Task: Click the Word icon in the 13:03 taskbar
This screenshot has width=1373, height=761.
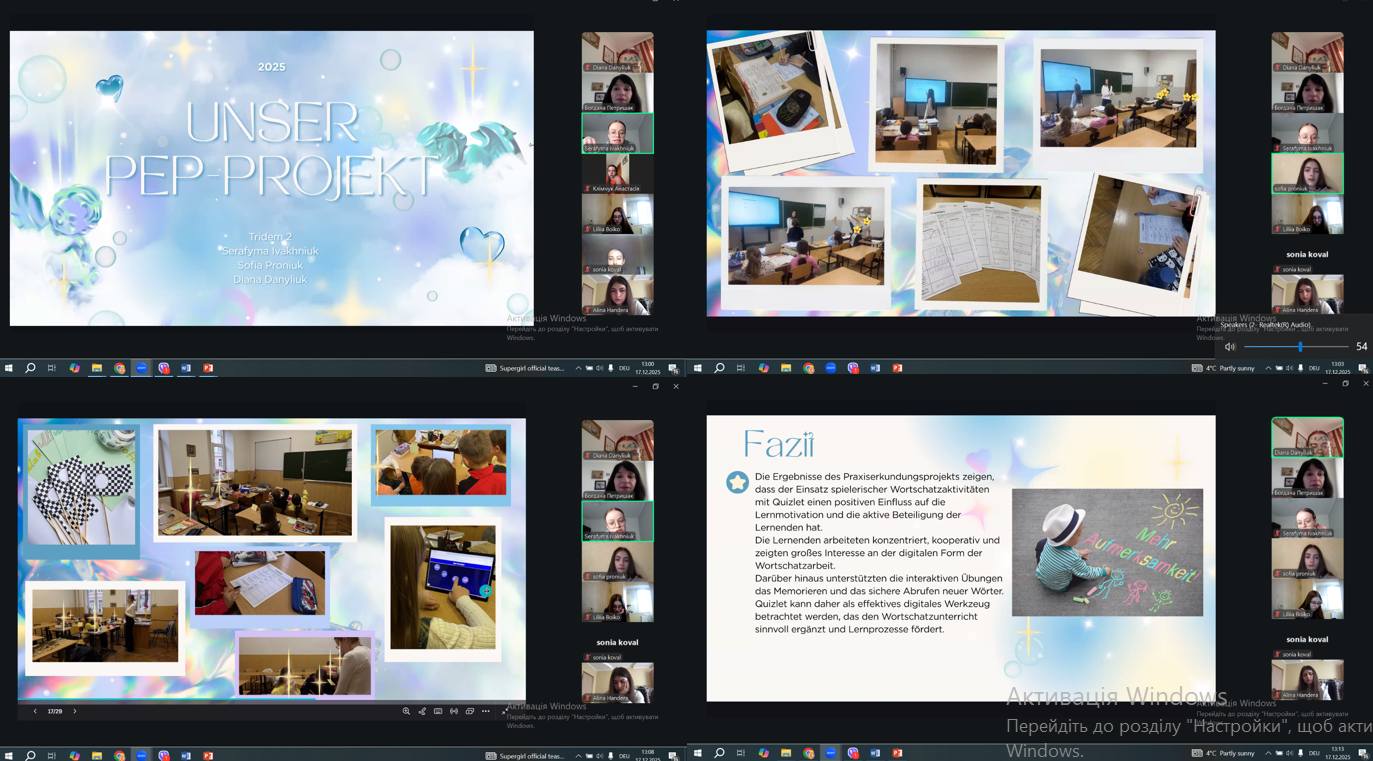Action: [x=875, y=368]
